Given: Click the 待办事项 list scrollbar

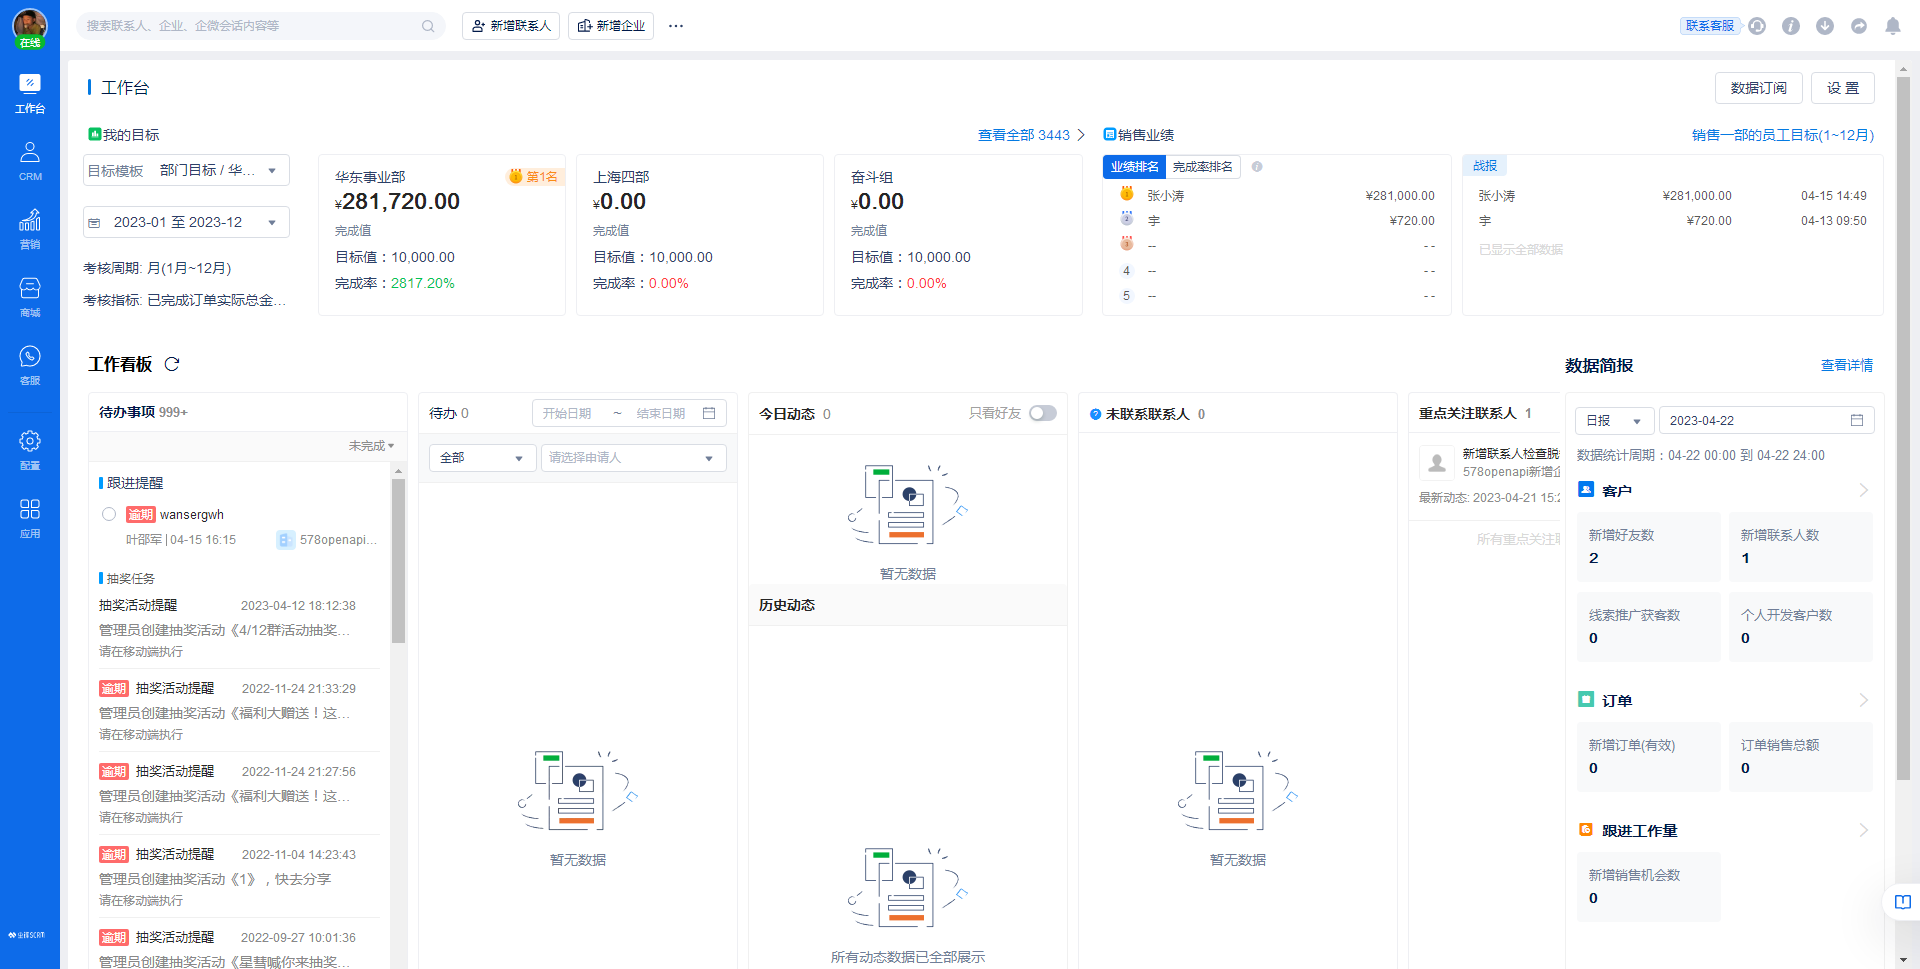Looking at the screenshot, I should click(x=398, y=560).
